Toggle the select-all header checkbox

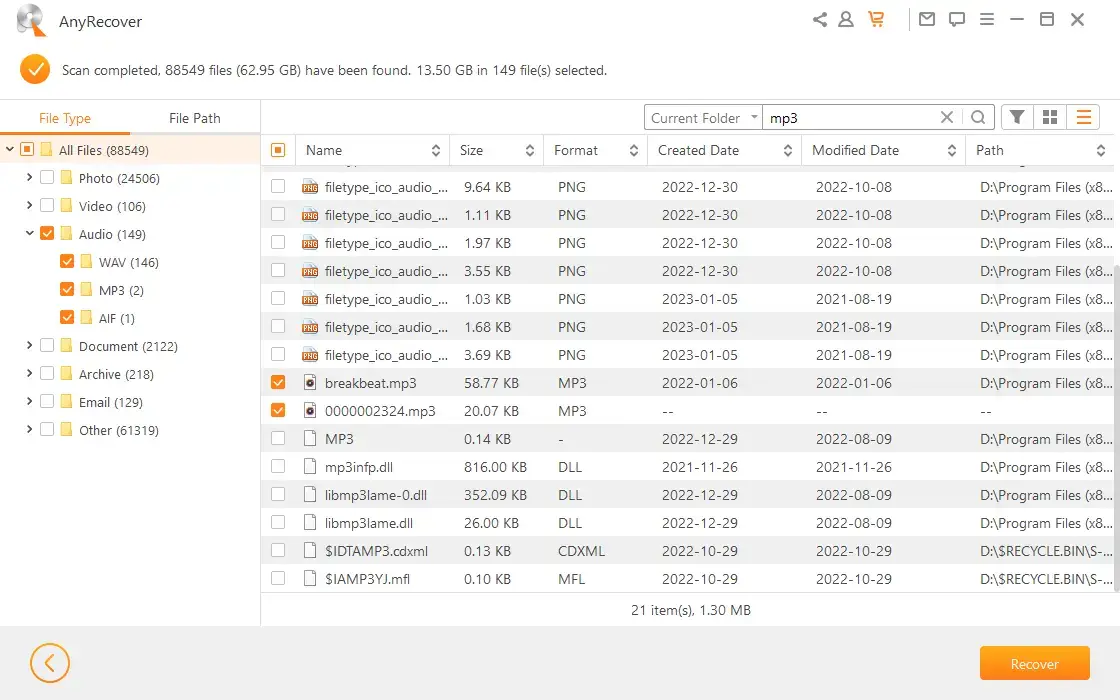point(278,150)
